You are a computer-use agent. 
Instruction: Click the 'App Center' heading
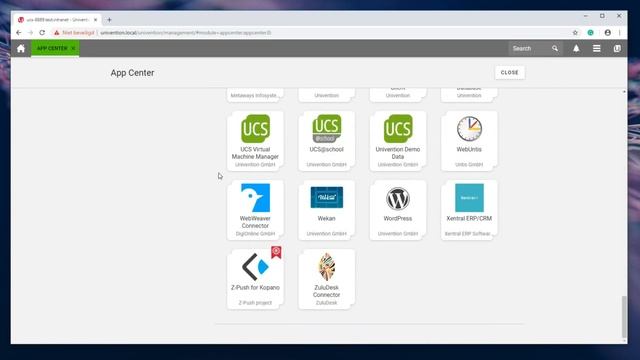pos(132,73)
